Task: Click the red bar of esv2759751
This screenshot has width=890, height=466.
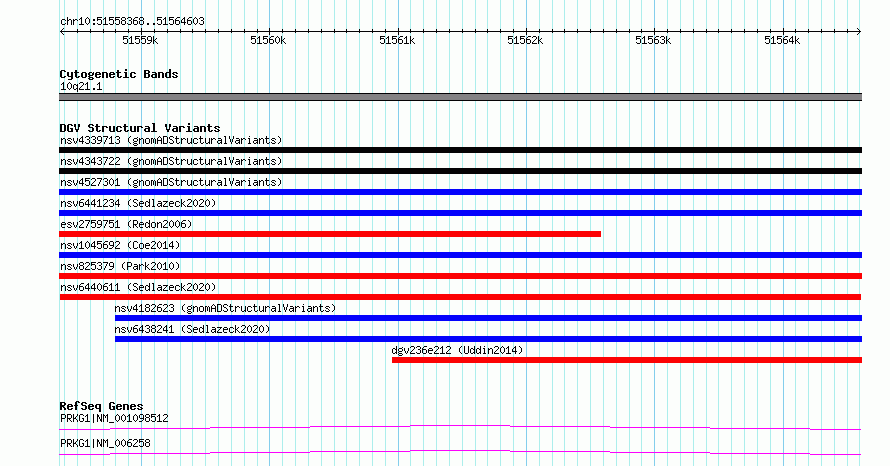Action: click(330, 234)
